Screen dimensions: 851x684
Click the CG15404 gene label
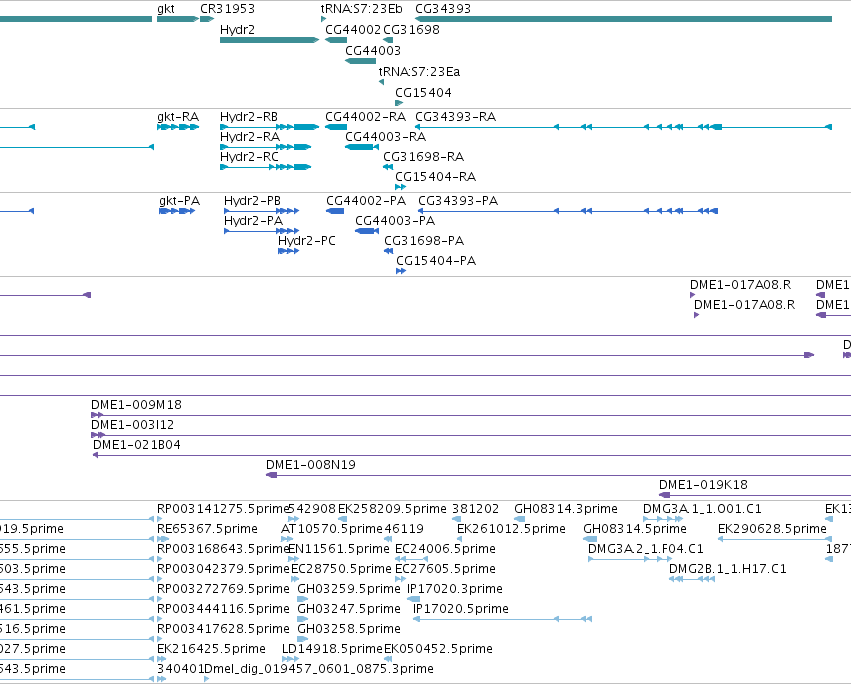[423, 93]
